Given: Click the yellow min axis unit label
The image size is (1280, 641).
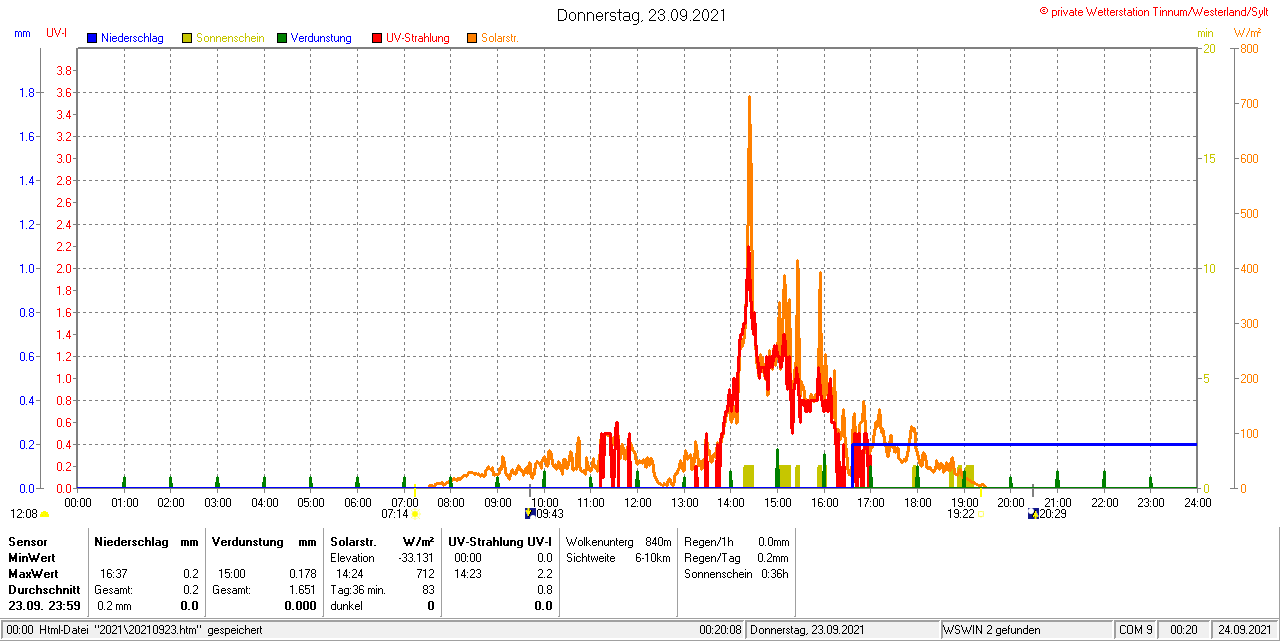Looking at the screenshot, I should tap(1205, 33).
